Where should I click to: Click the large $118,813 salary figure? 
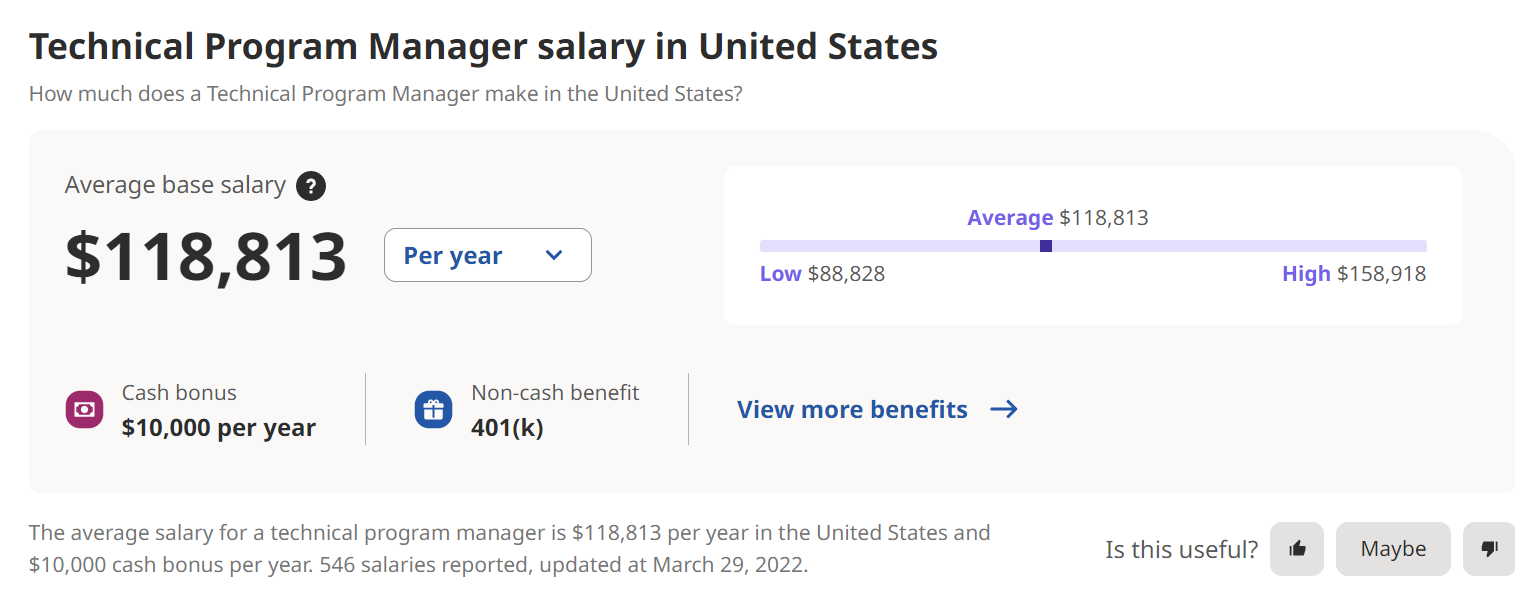pyautogui.click(x=206, y=257)
